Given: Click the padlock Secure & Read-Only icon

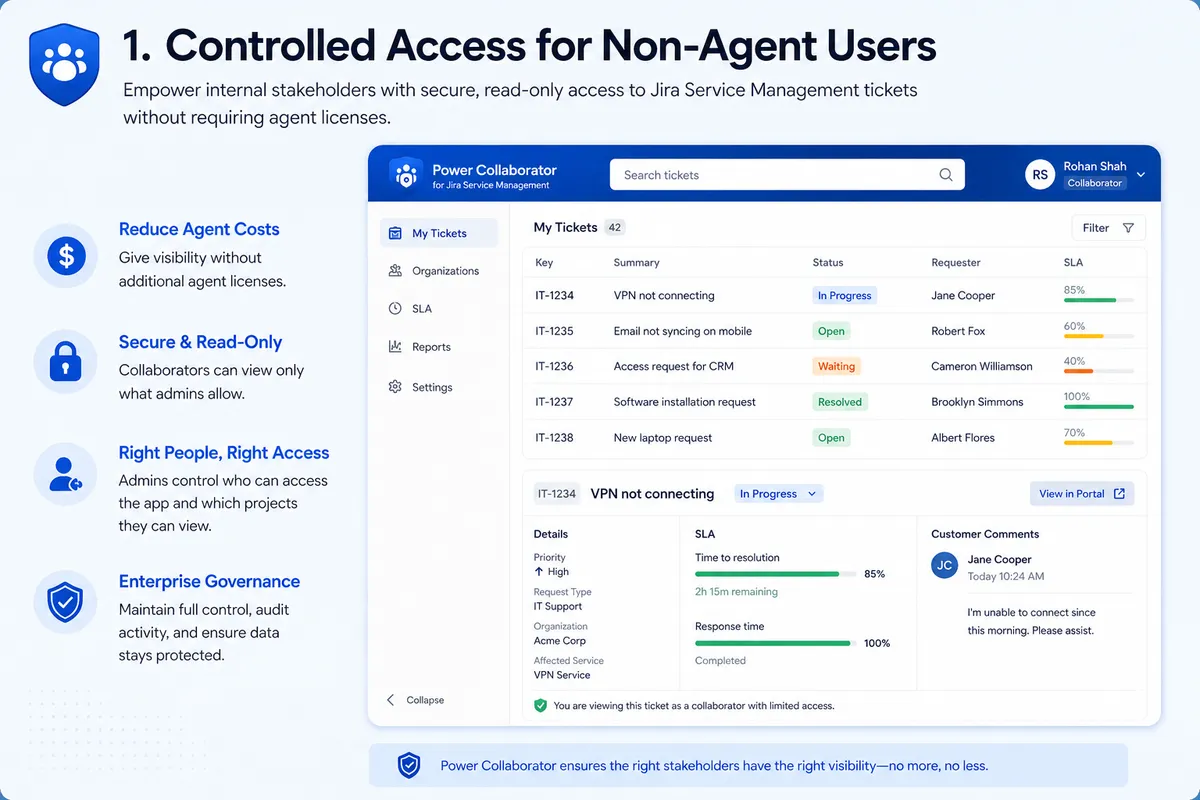Looking at the screenshot, I should coord(66,361).
